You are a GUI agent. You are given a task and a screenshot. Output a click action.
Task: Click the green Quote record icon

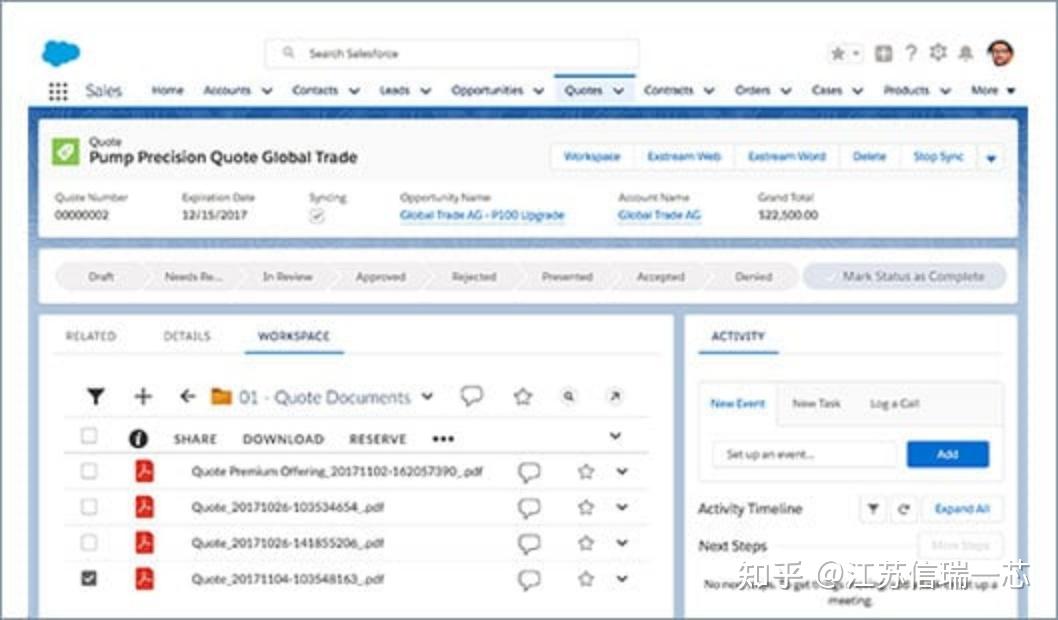65,152
